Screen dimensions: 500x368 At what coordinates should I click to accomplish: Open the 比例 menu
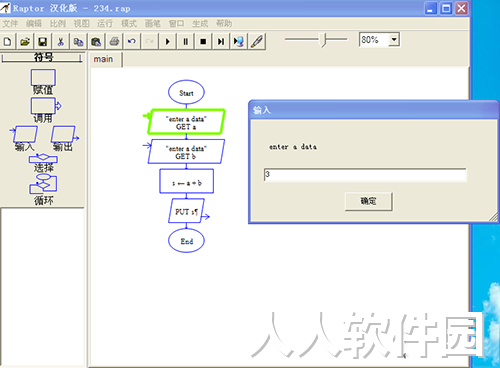coord(58,24)
